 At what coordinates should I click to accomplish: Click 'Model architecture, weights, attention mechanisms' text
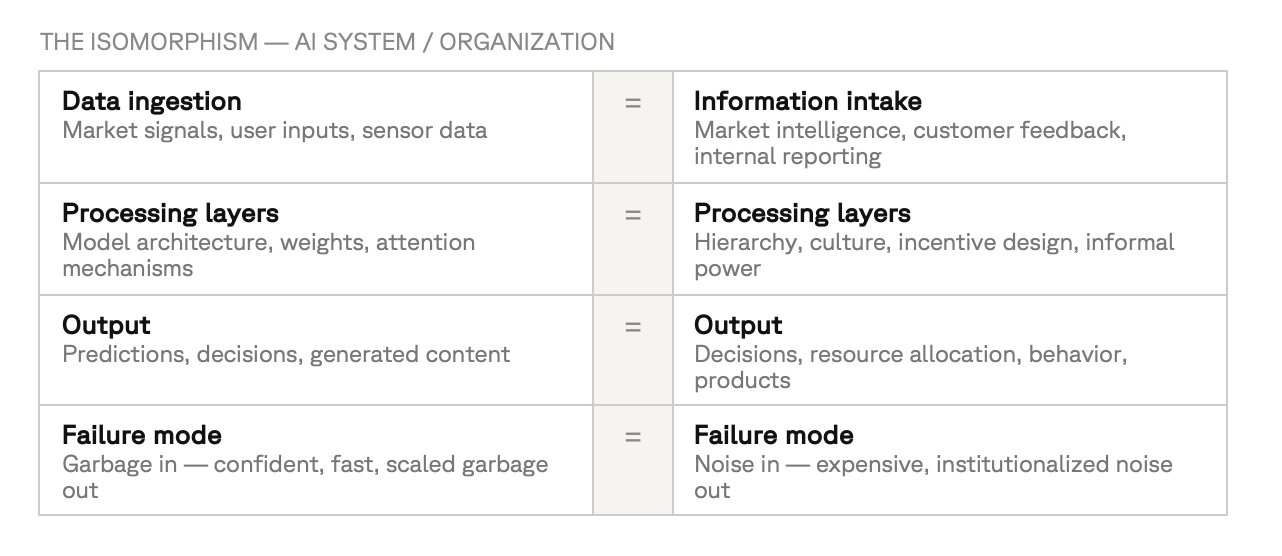coord(269,255)
